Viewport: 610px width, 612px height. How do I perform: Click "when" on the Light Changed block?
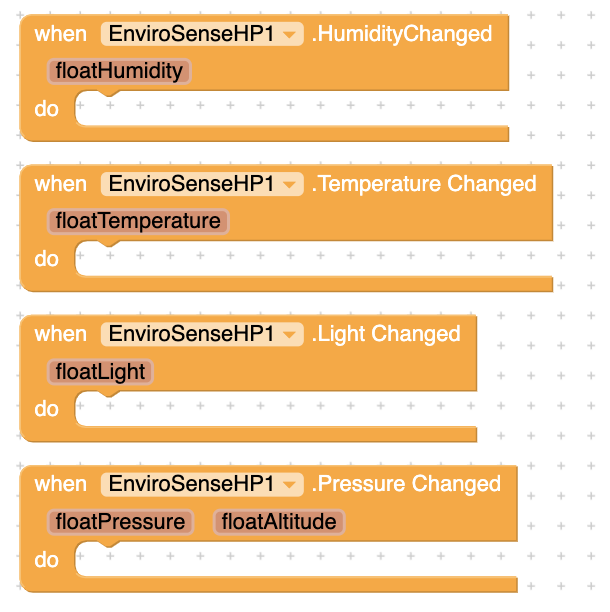coord(60,334)
